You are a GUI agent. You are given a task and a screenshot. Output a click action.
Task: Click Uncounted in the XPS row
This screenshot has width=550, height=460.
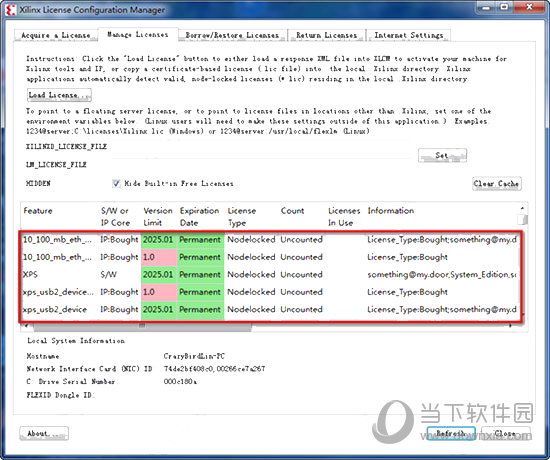pos(301,274)
